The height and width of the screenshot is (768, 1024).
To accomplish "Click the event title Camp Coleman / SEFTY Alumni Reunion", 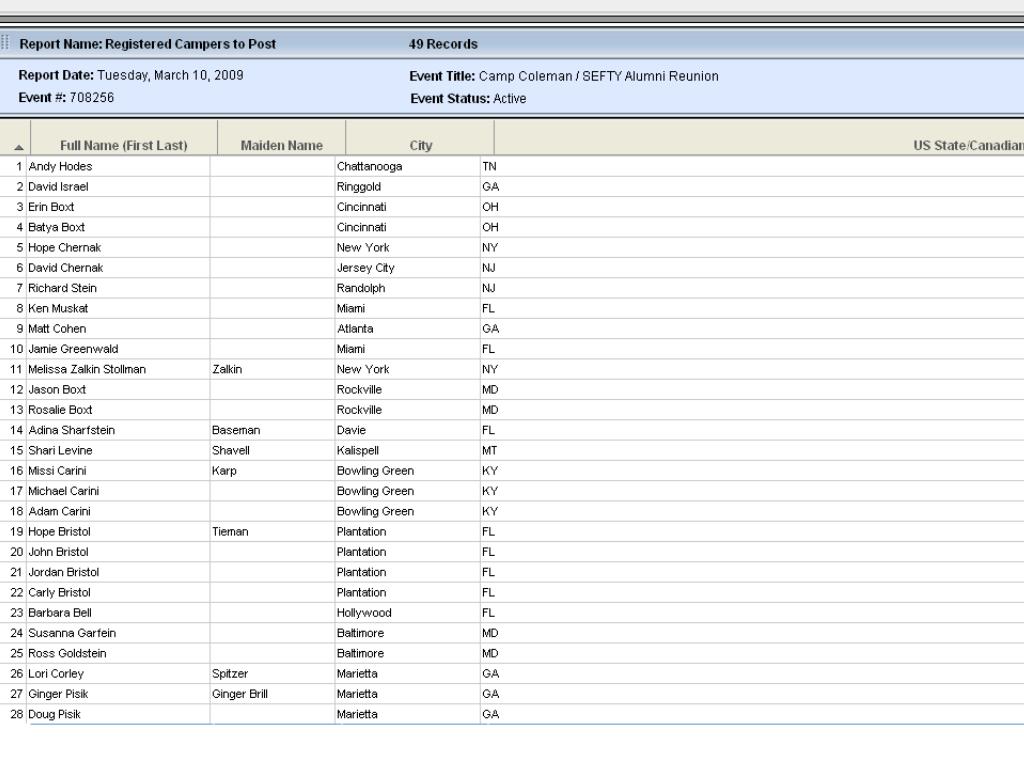I will (x=599, y=76).
